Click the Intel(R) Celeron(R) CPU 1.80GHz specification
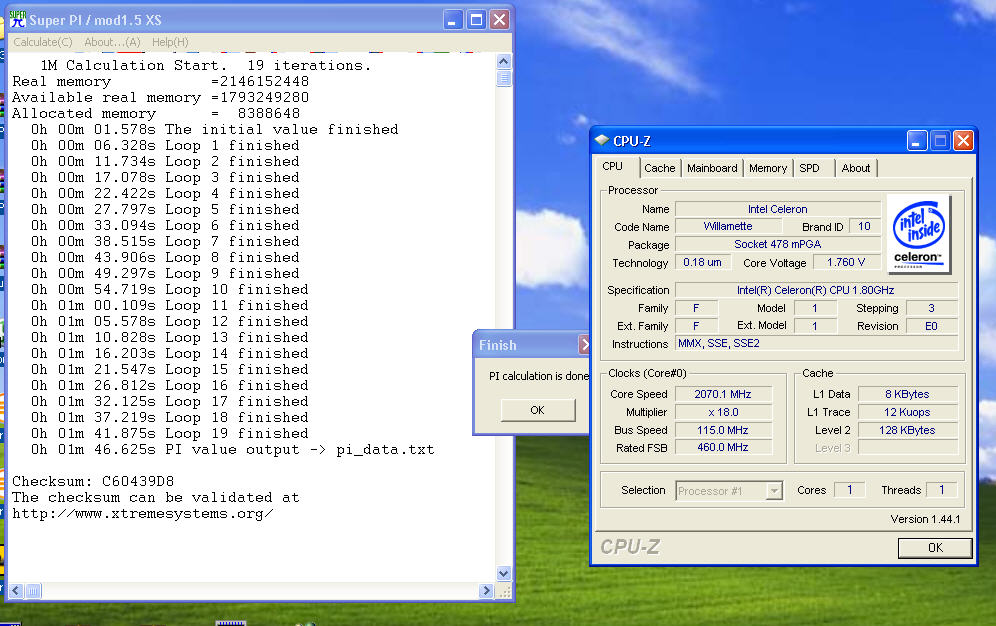Viewport: 996px width, 626px height. click(x=816, y=290)
